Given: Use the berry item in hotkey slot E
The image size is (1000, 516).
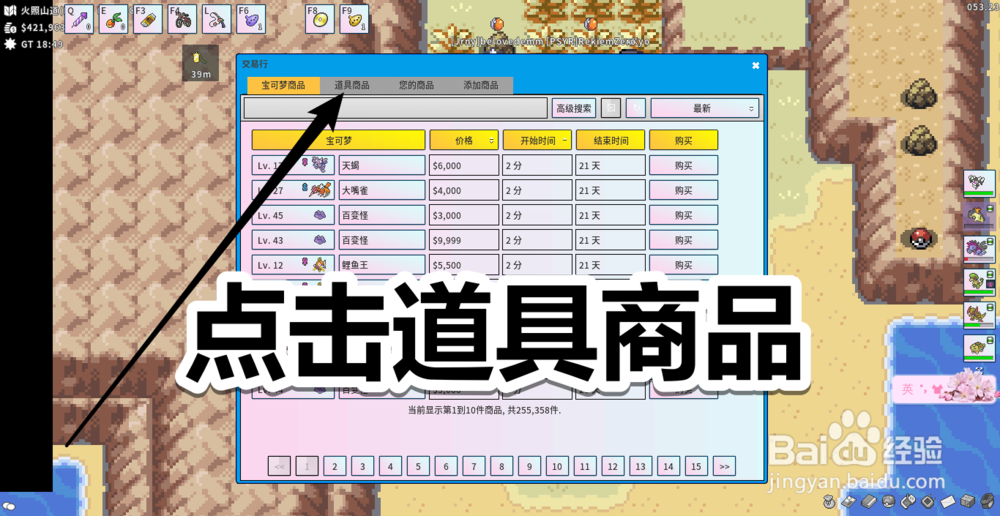Looking at the screenshot, I should 114,19.
